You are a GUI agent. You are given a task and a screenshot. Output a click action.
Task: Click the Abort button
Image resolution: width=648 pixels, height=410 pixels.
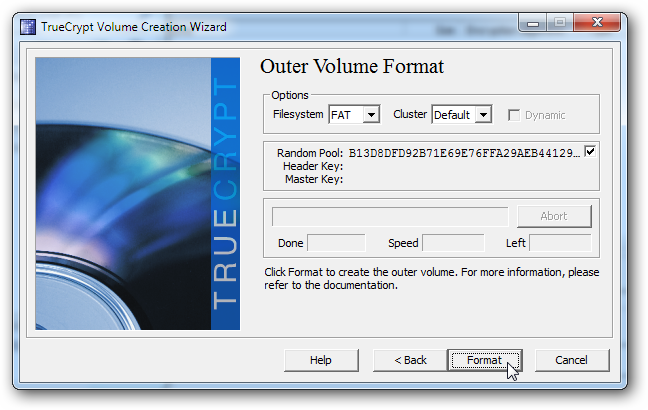point(554,216)
